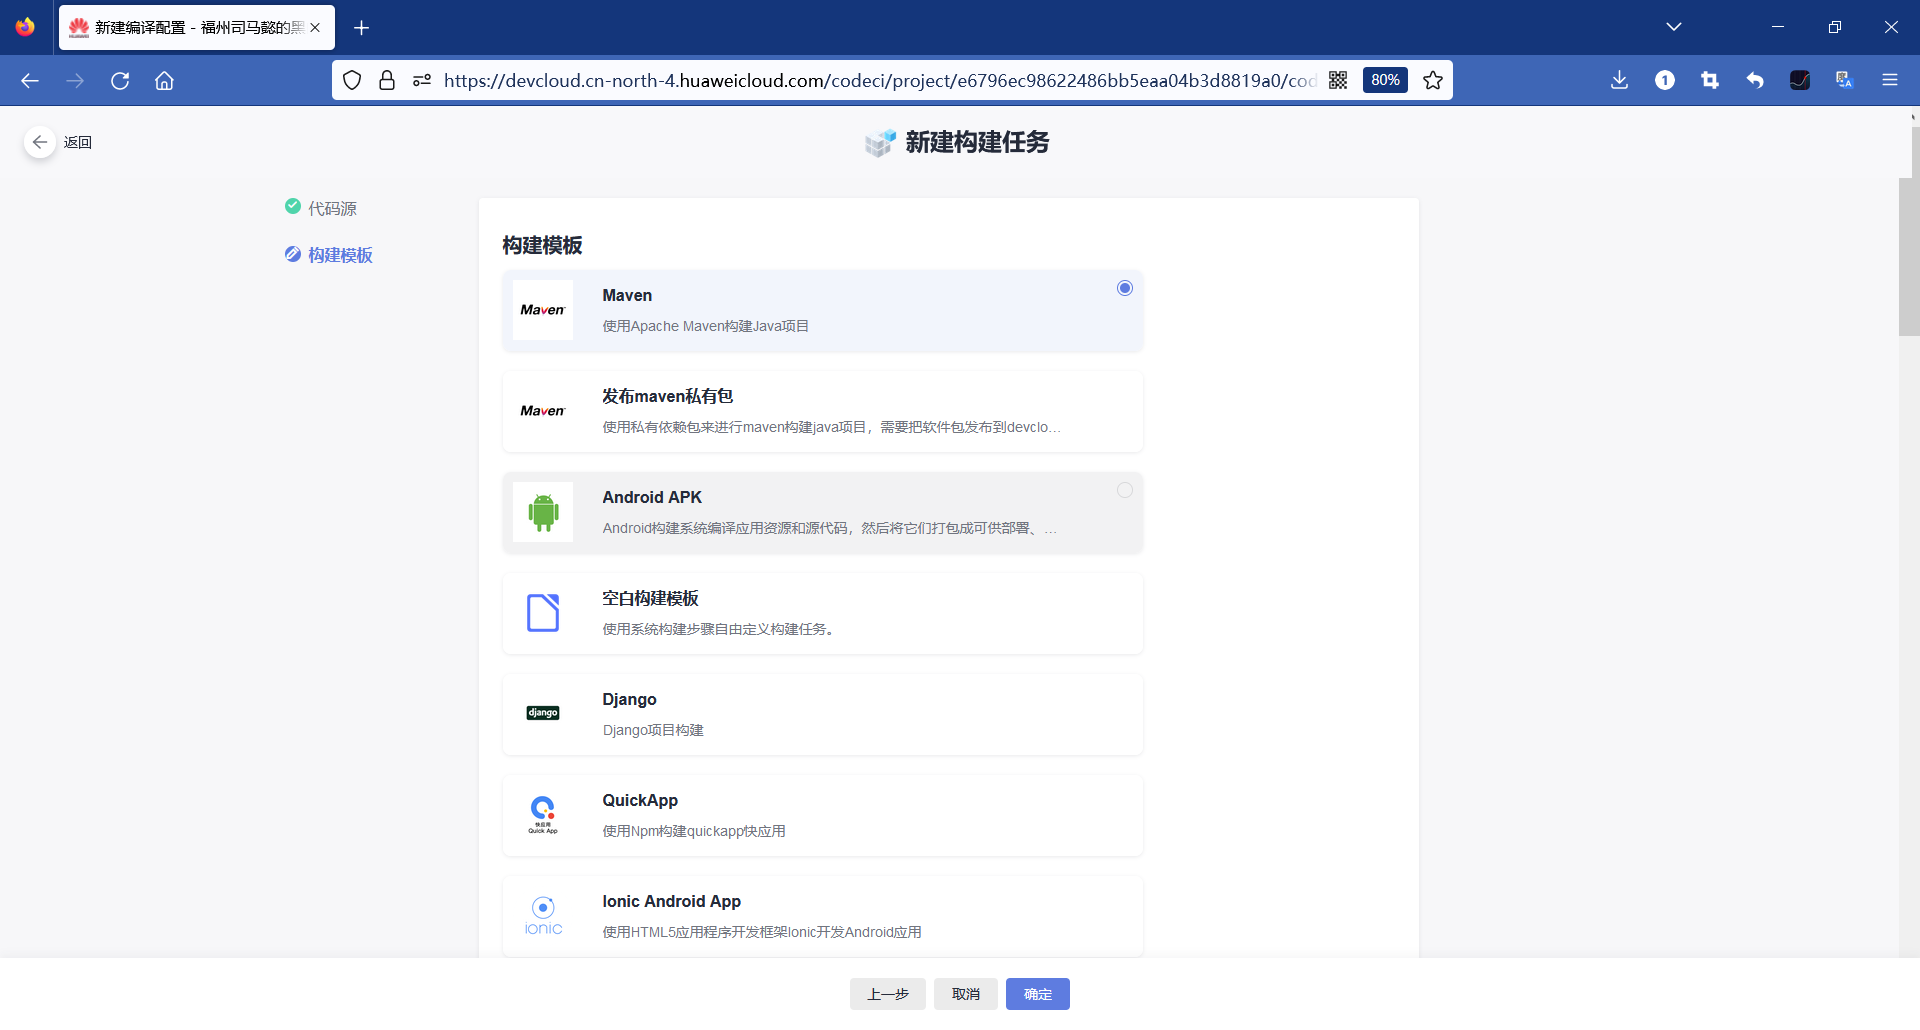Image resolution: width=1920 pixels, height=1030 pixels.
Task: Open the Firefox hamburger application menu
Action: (x=1890, y=81)
